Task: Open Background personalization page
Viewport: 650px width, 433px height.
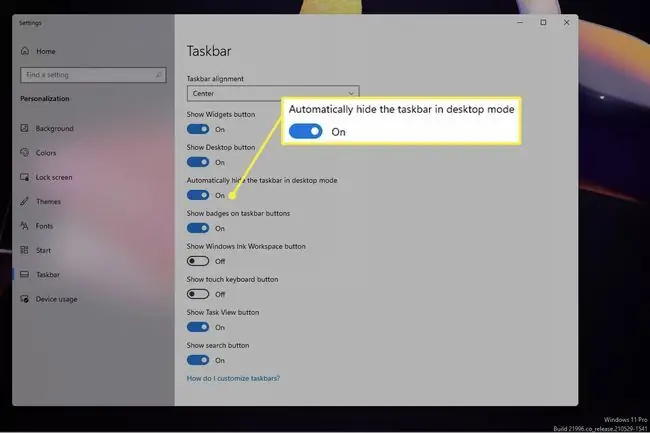Action: tap(54, 128)
